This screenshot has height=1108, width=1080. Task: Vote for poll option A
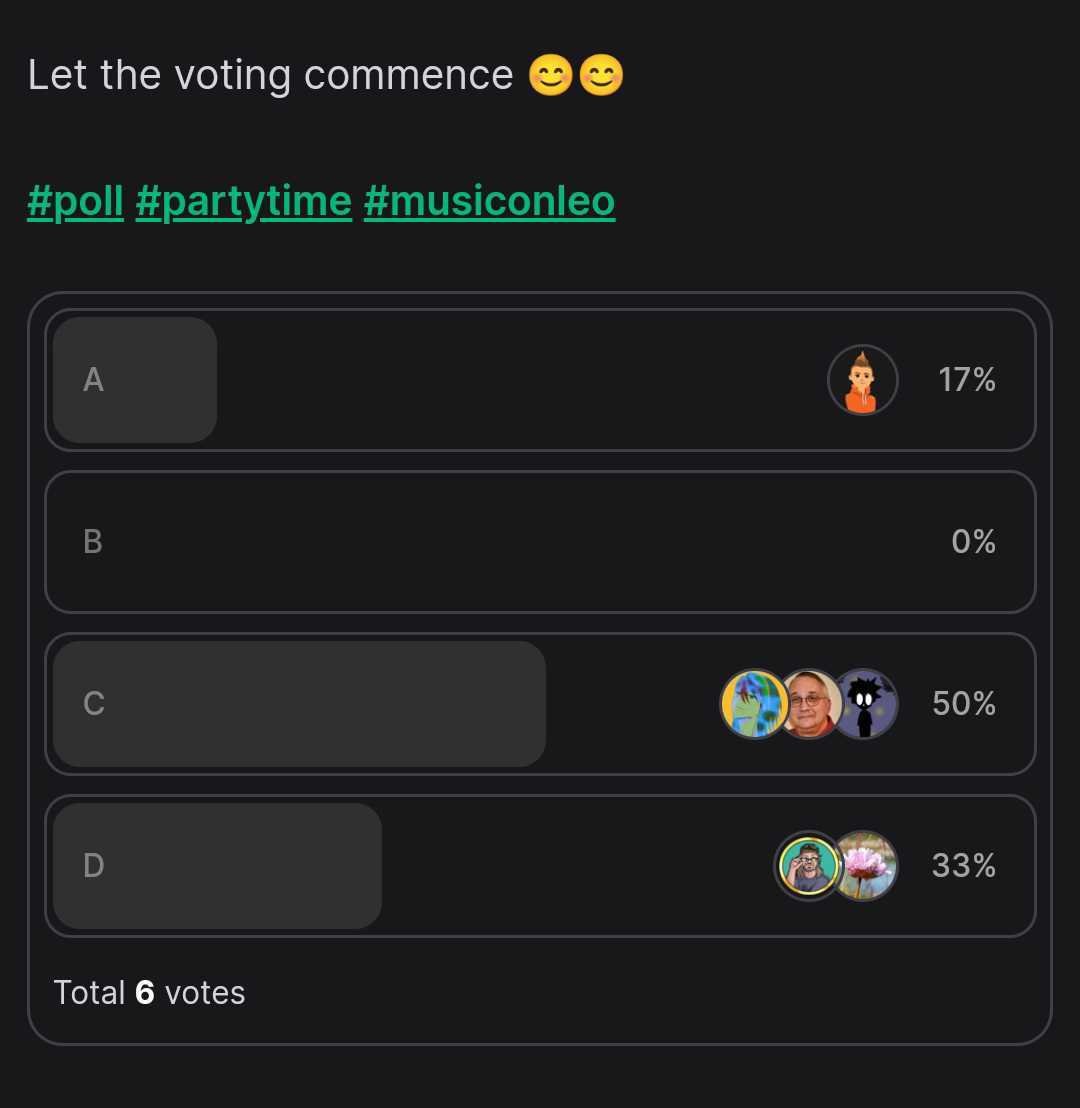(540, 380)
